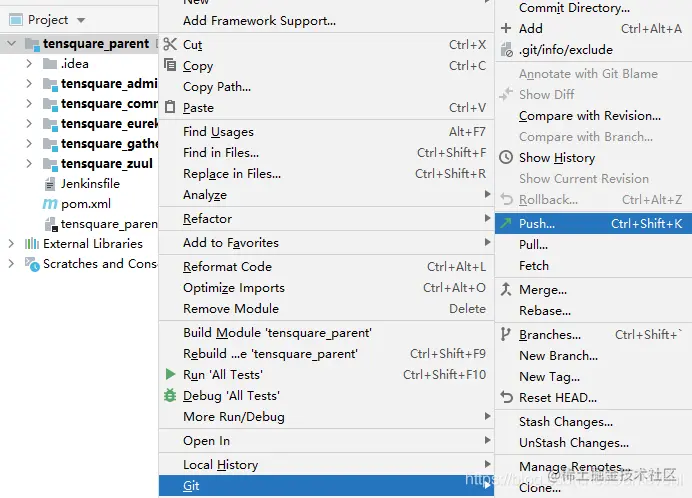Choose UnStash Changes... entry
The width and height of the screenshot is (692, 498).
tap(593, 443)
